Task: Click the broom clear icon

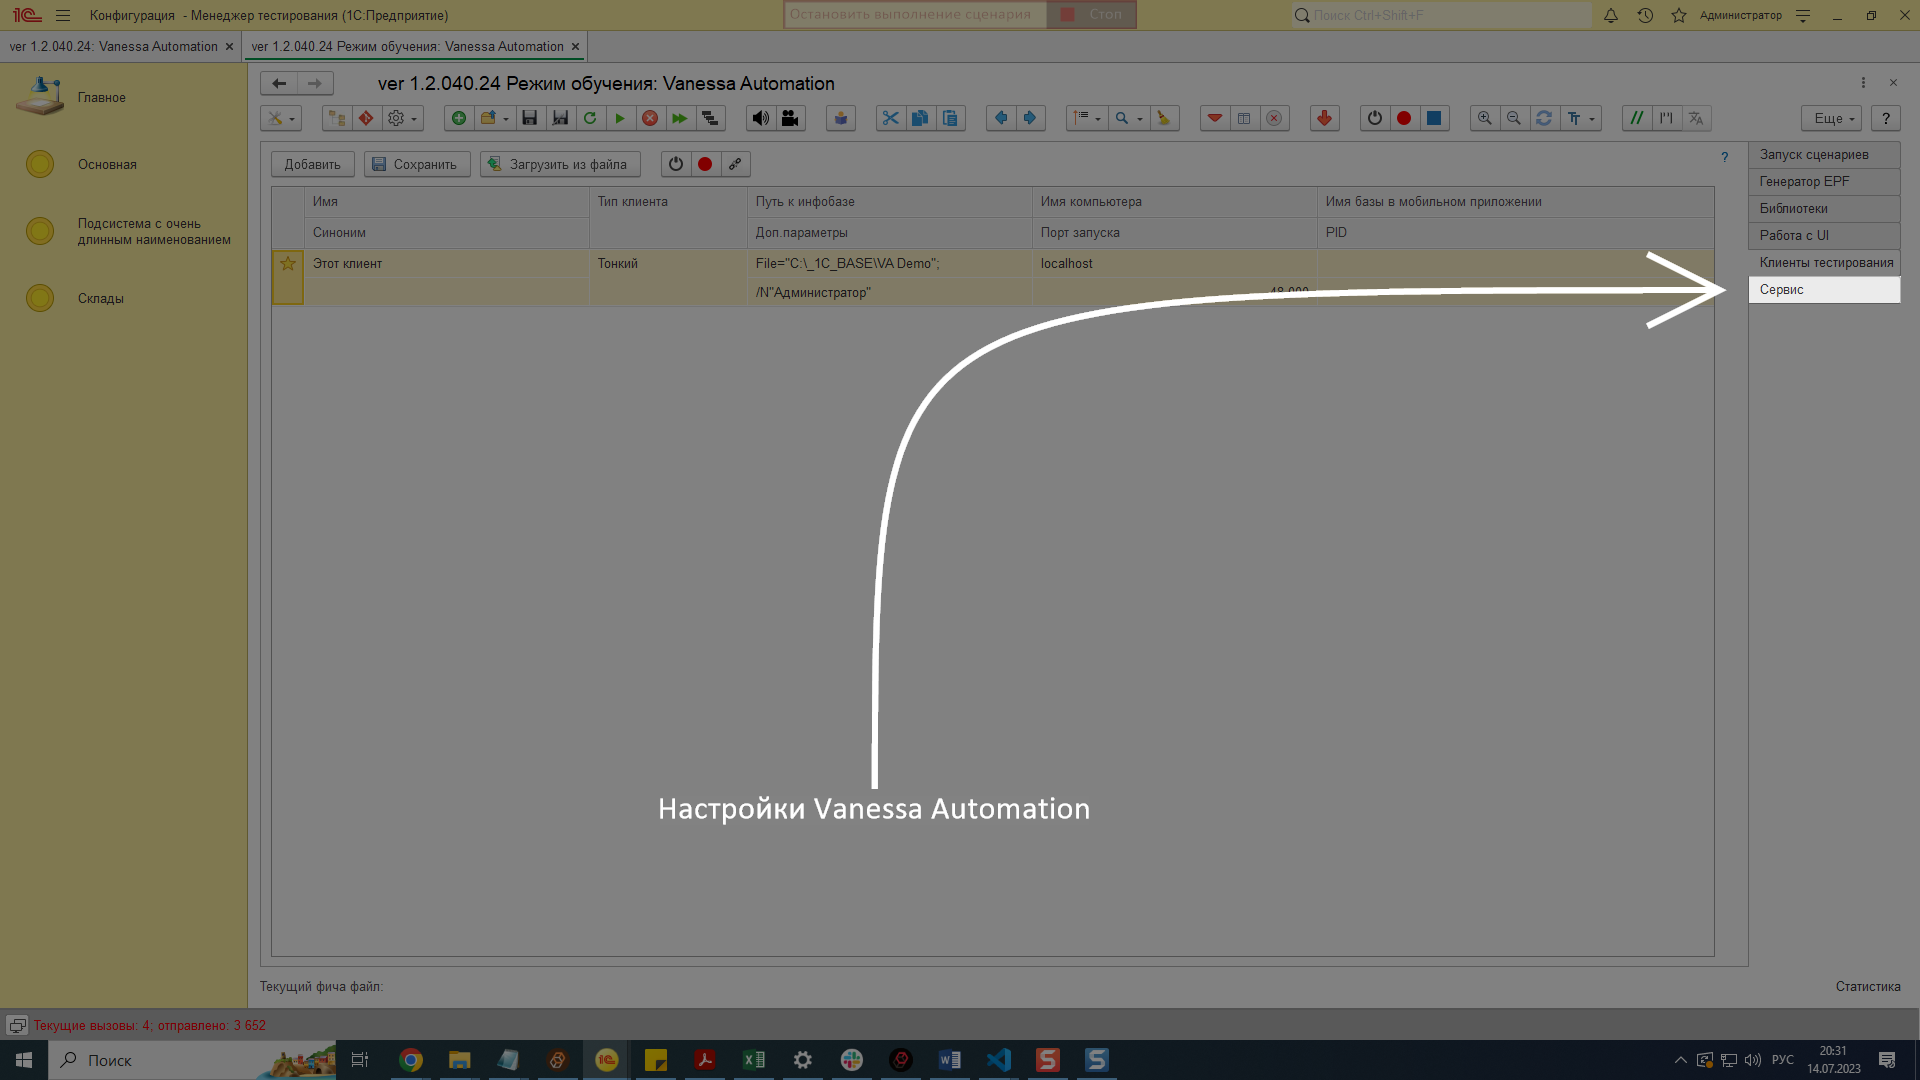Action: tap(1163, 118)
